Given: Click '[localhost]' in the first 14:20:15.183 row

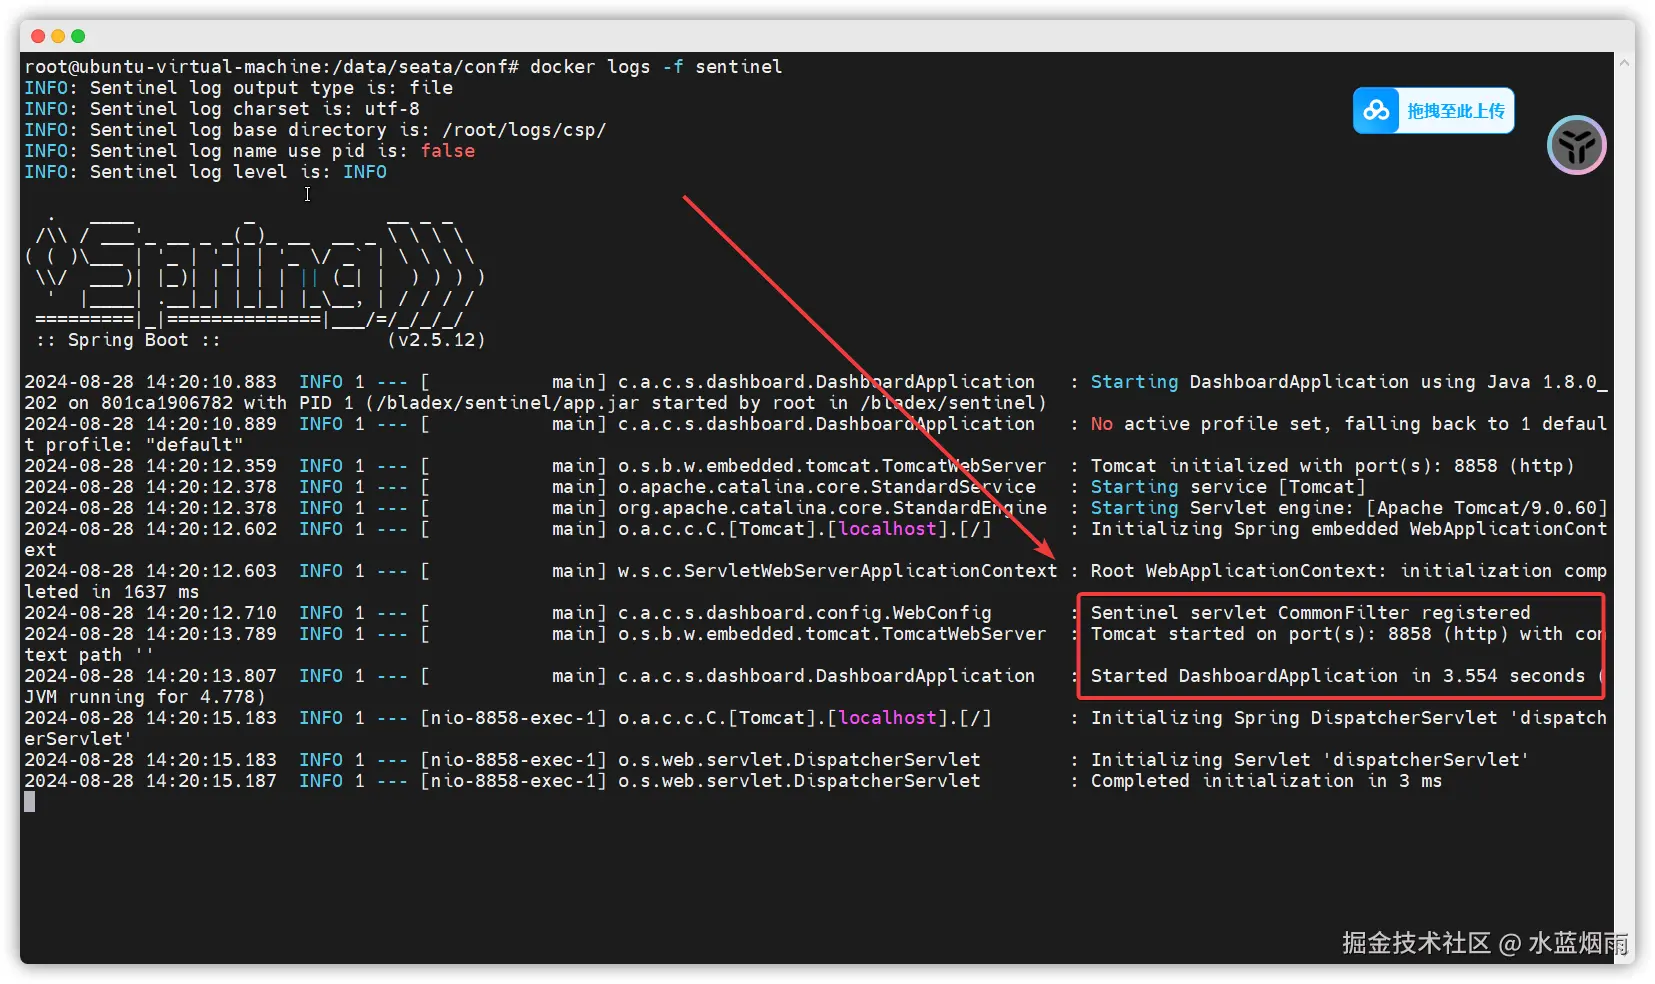Looking at the screenshot, I should click(887, 718).
